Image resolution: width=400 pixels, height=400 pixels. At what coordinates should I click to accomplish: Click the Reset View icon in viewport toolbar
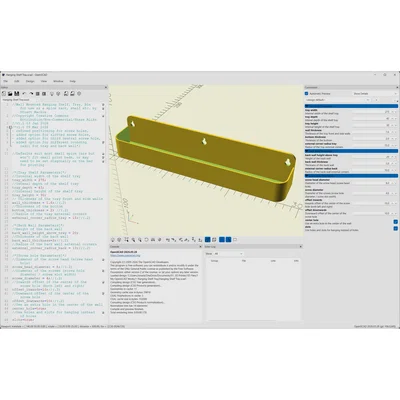pyautogui.click(x=147, y=239)
